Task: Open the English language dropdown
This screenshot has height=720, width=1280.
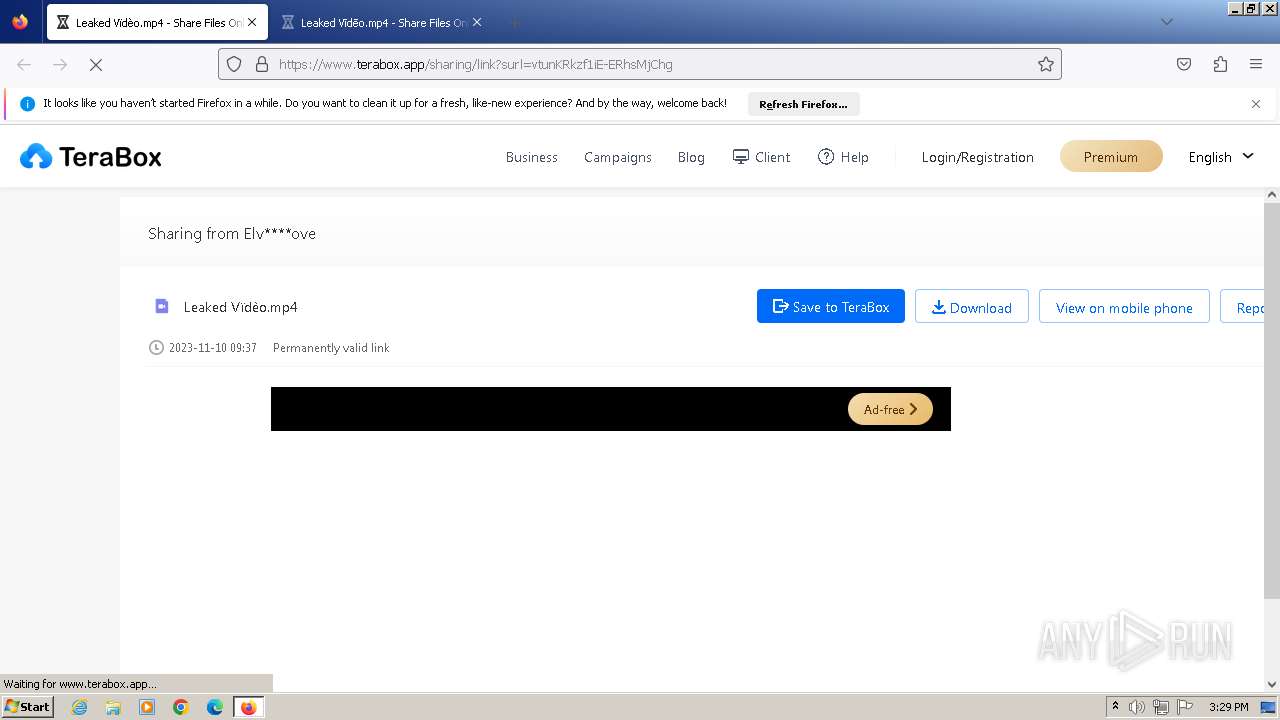Action: [1221, 157]
